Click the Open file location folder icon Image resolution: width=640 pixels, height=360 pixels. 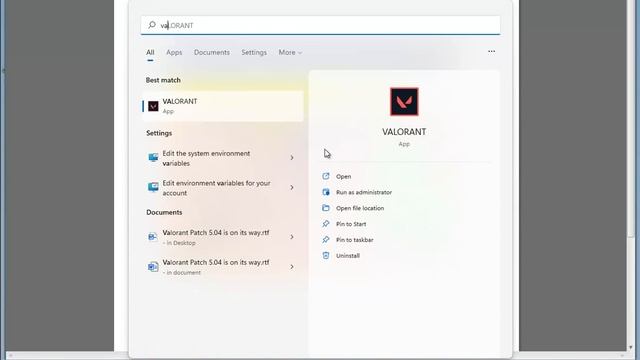(x=326, y=208)
